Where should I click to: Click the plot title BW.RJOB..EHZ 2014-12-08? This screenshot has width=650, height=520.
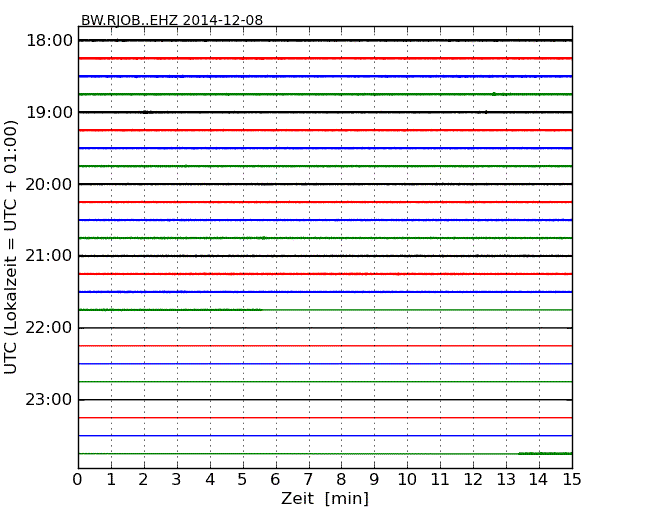(172, 20)
